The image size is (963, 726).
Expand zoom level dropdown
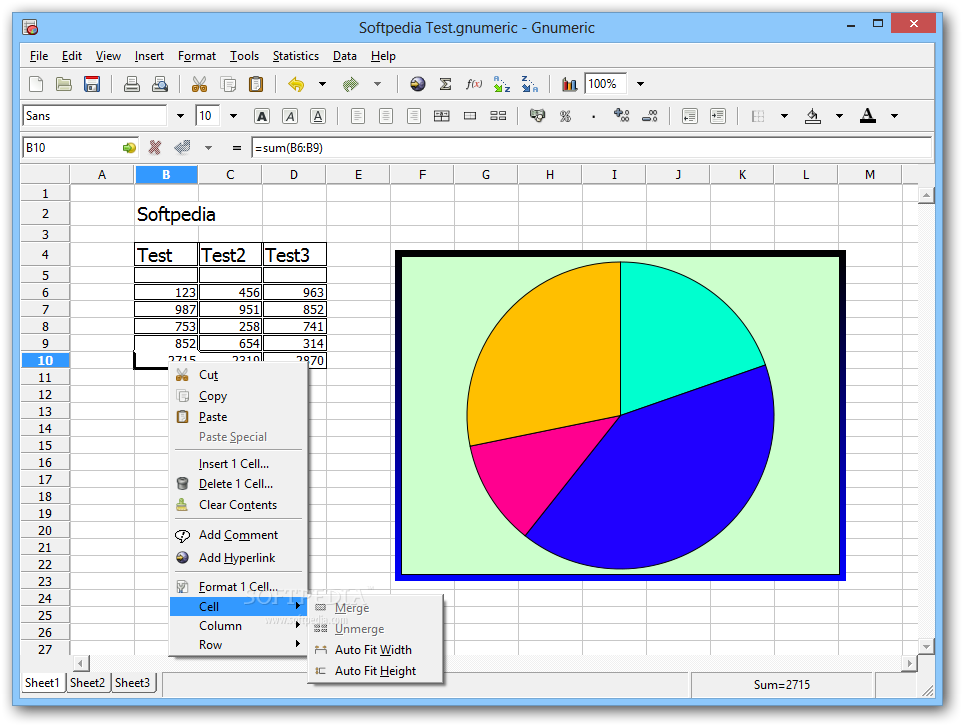click(x=640, y=84)
